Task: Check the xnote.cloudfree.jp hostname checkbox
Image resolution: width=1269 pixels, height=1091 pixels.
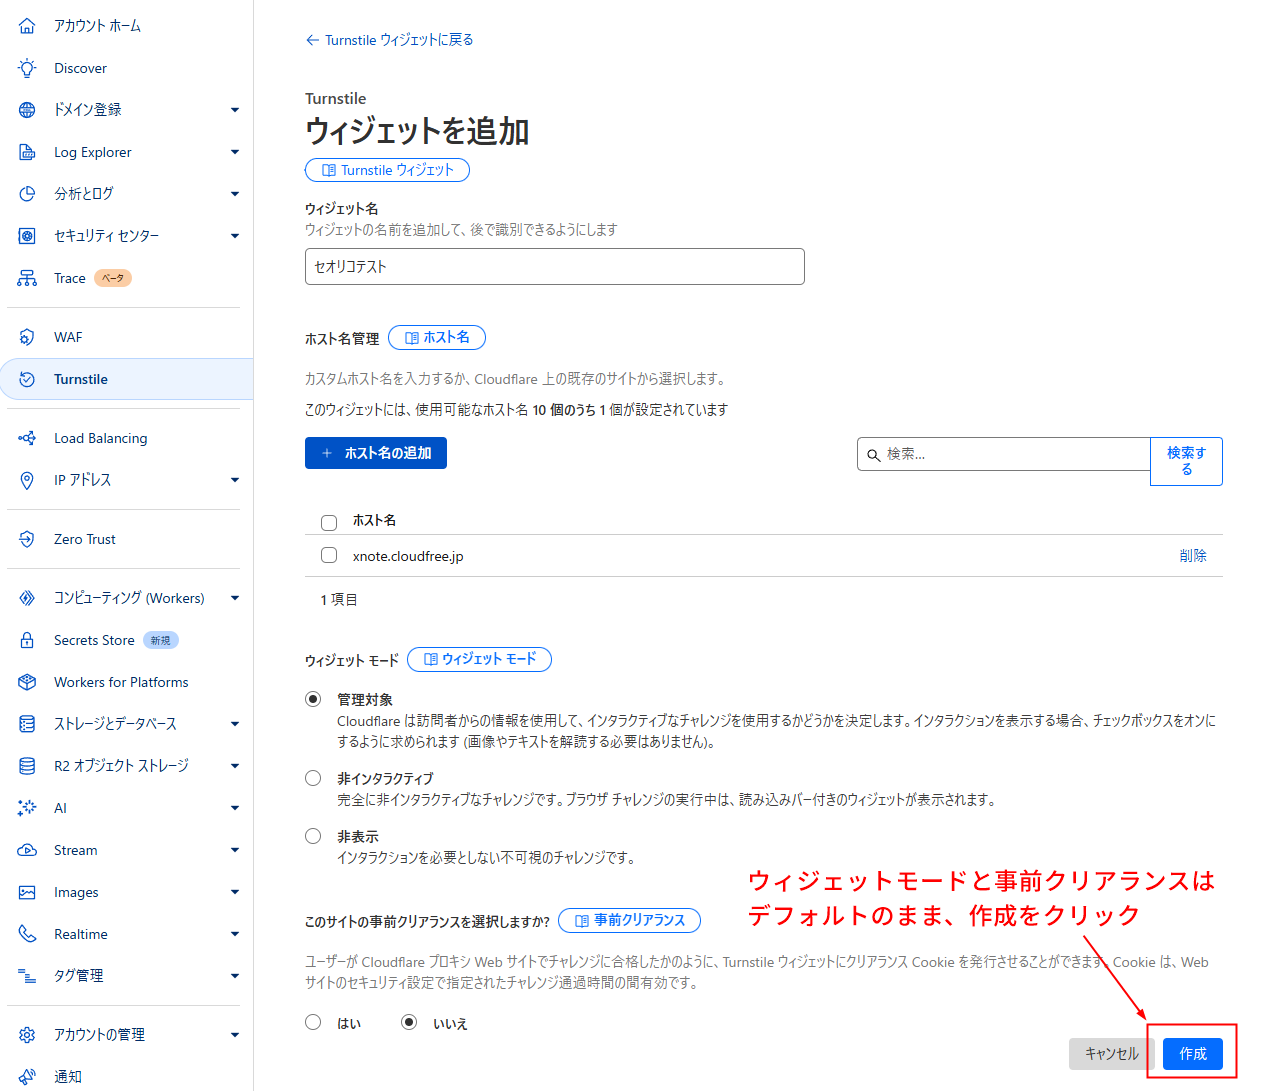Action: [329, 555]
